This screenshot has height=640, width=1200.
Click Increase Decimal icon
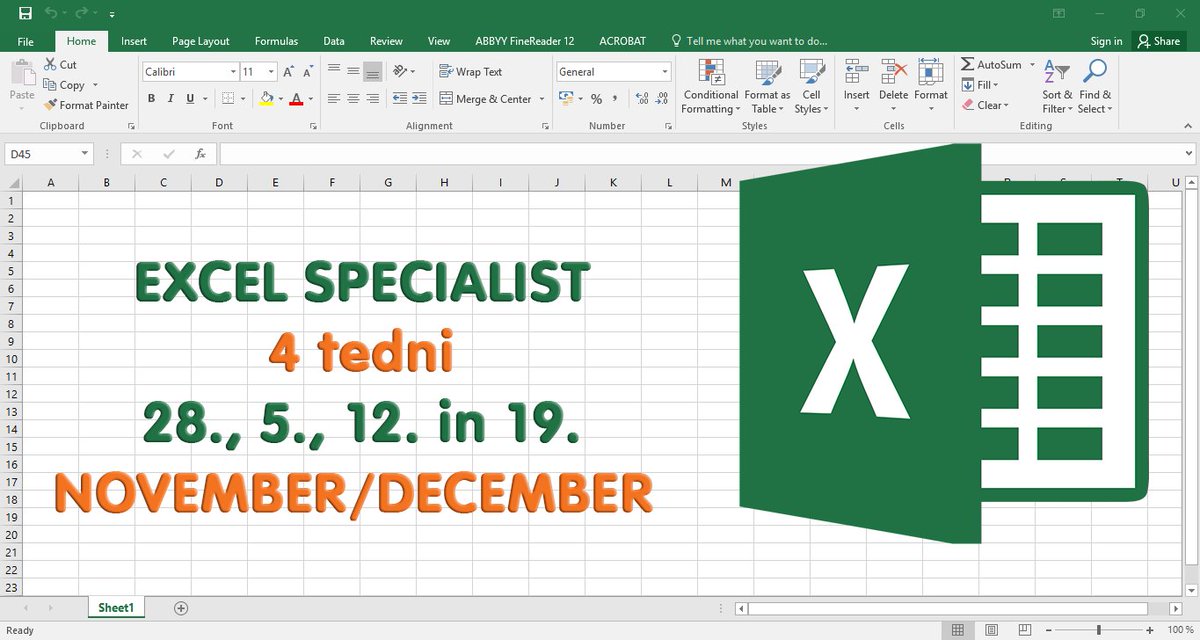tap(641, 99)
